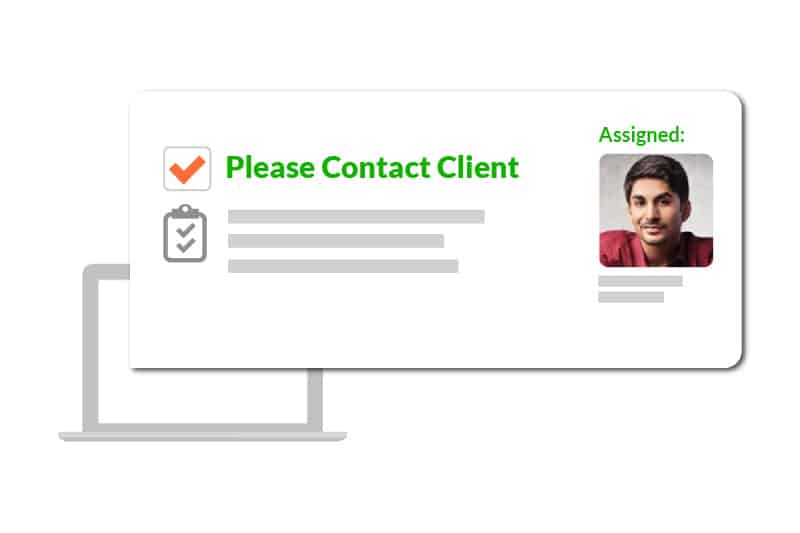Click the 'Assigned:' label
The image size is (800, 533).
pos(641,135)
